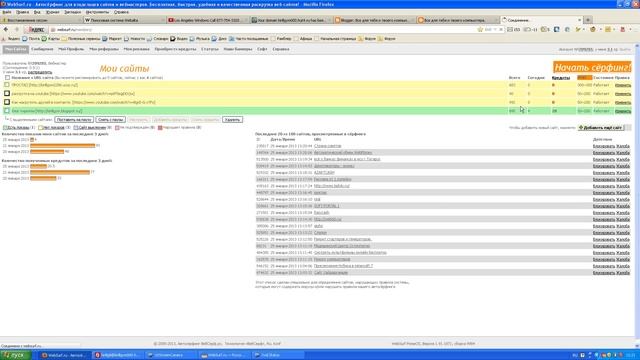
Task: Open the Сообщения site tab
Action: [x=42, y=49]
